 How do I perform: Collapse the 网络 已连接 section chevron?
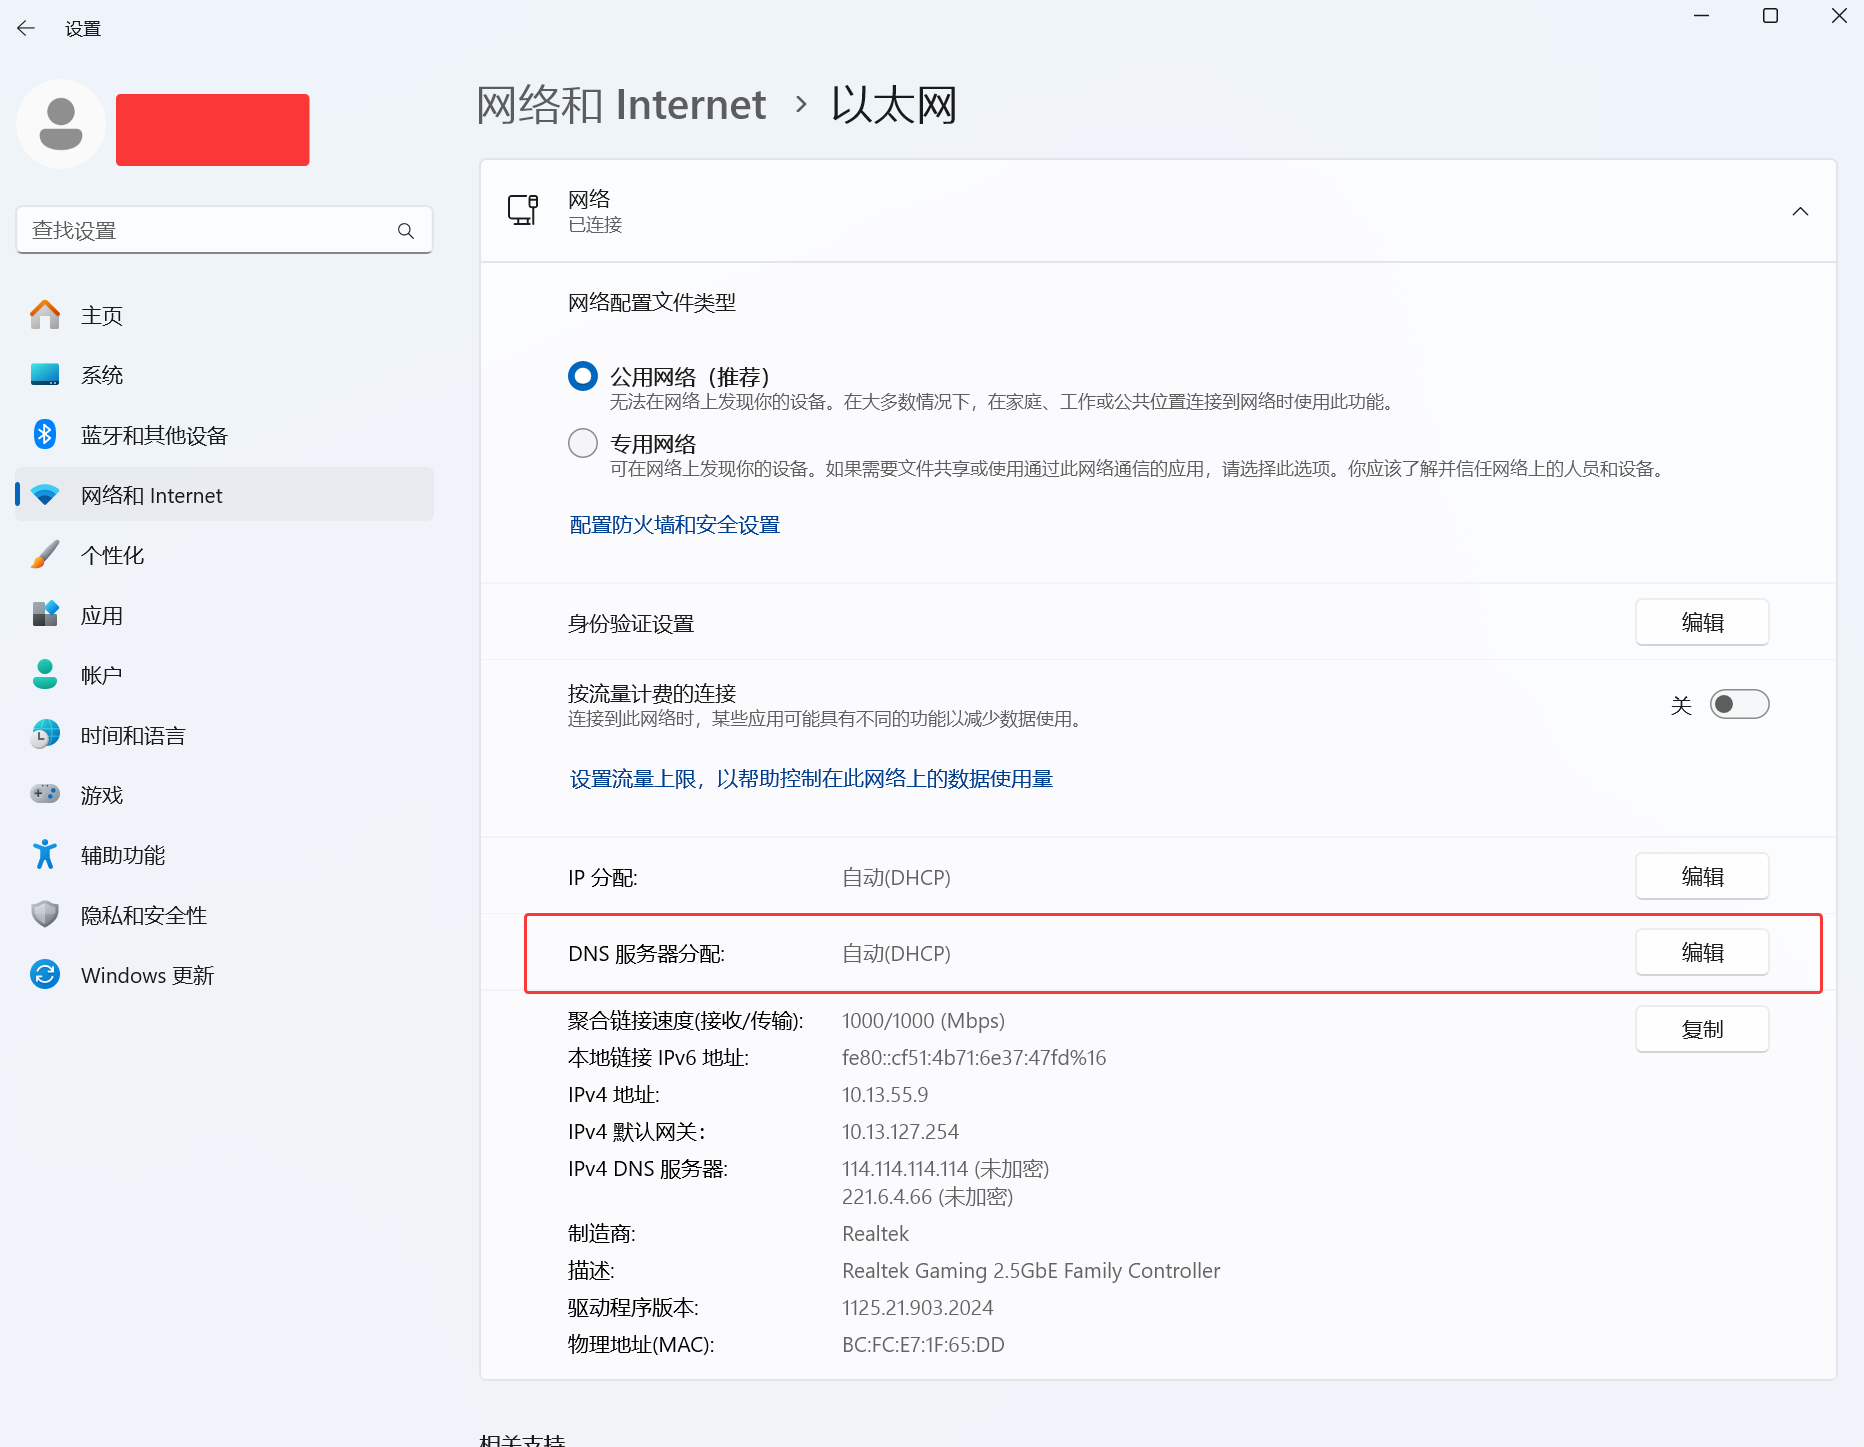tap(1800, 212)
